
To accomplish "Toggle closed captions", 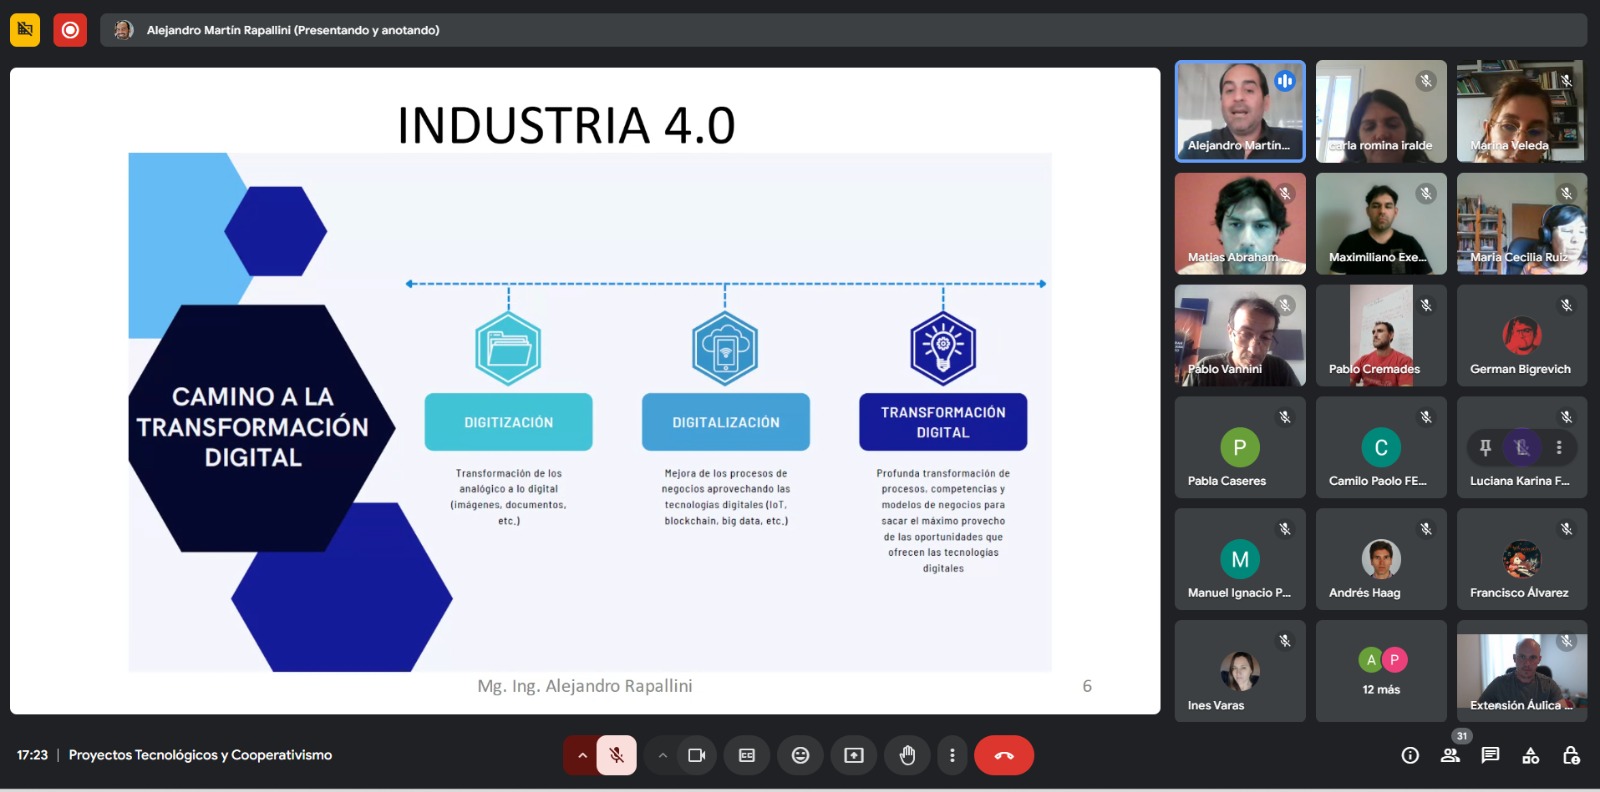I will point(747,755).
